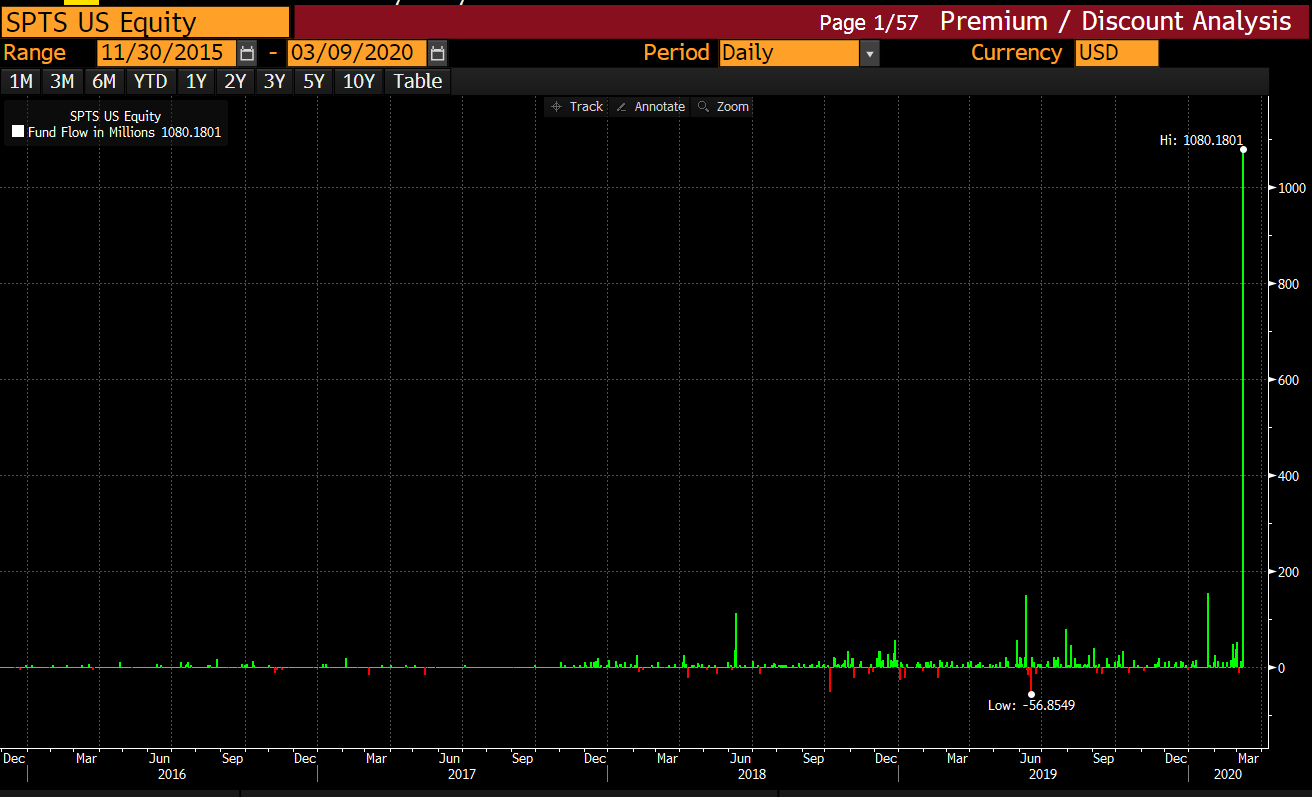Open the Period dropdown showing Daily
This screenshot has height=797, width=1312.
point(790,53)
